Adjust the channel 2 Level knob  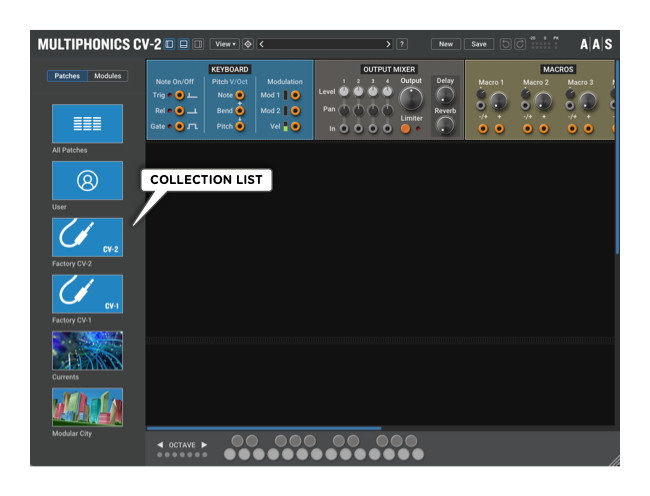click(359, 92)
